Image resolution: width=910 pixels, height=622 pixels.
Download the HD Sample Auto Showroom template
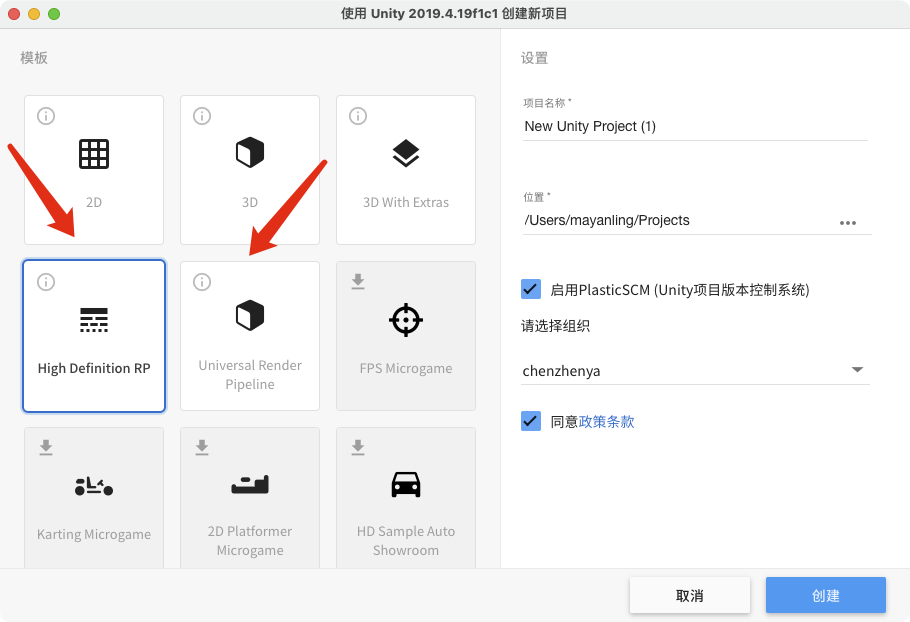tap(358, 447)
